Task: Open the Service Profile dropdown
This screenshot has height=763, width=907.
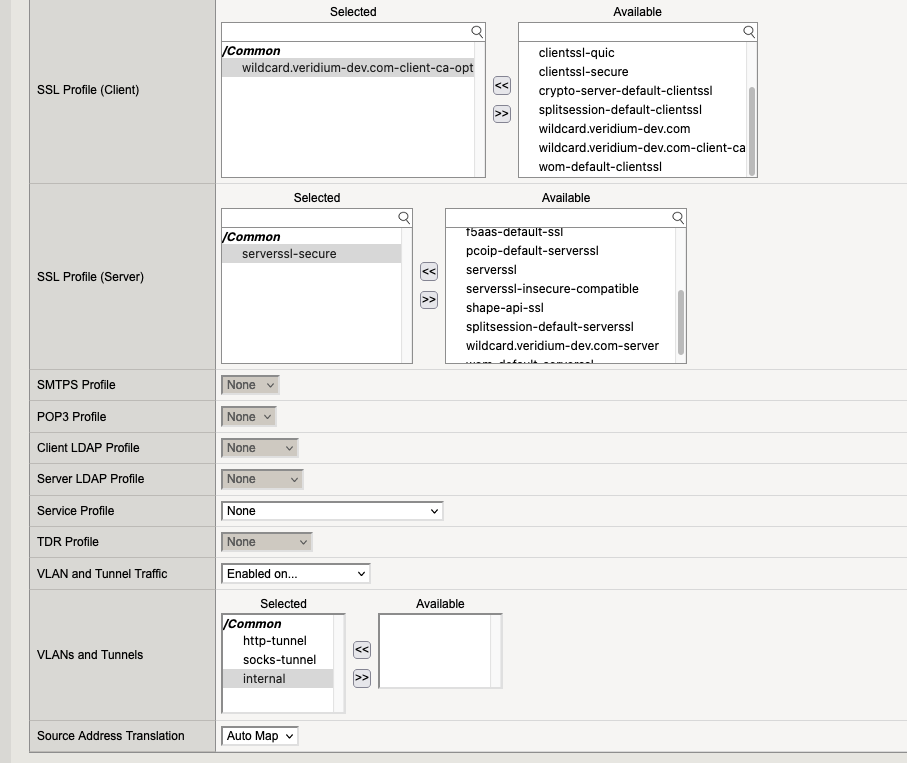Action: pos(331,511)
